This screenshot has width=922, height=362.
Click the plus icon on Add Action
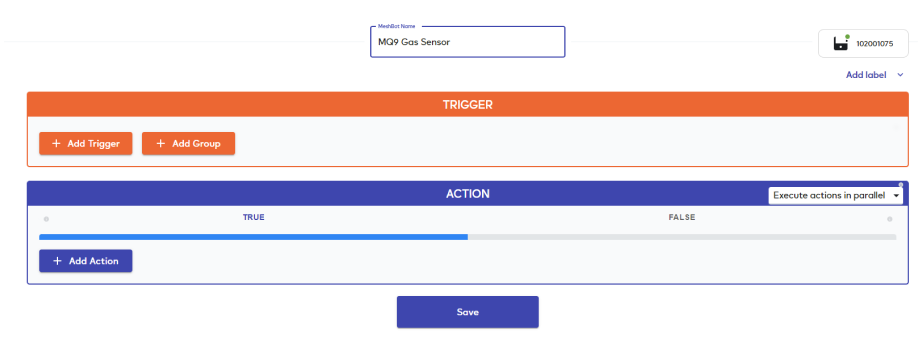[57, 261]
